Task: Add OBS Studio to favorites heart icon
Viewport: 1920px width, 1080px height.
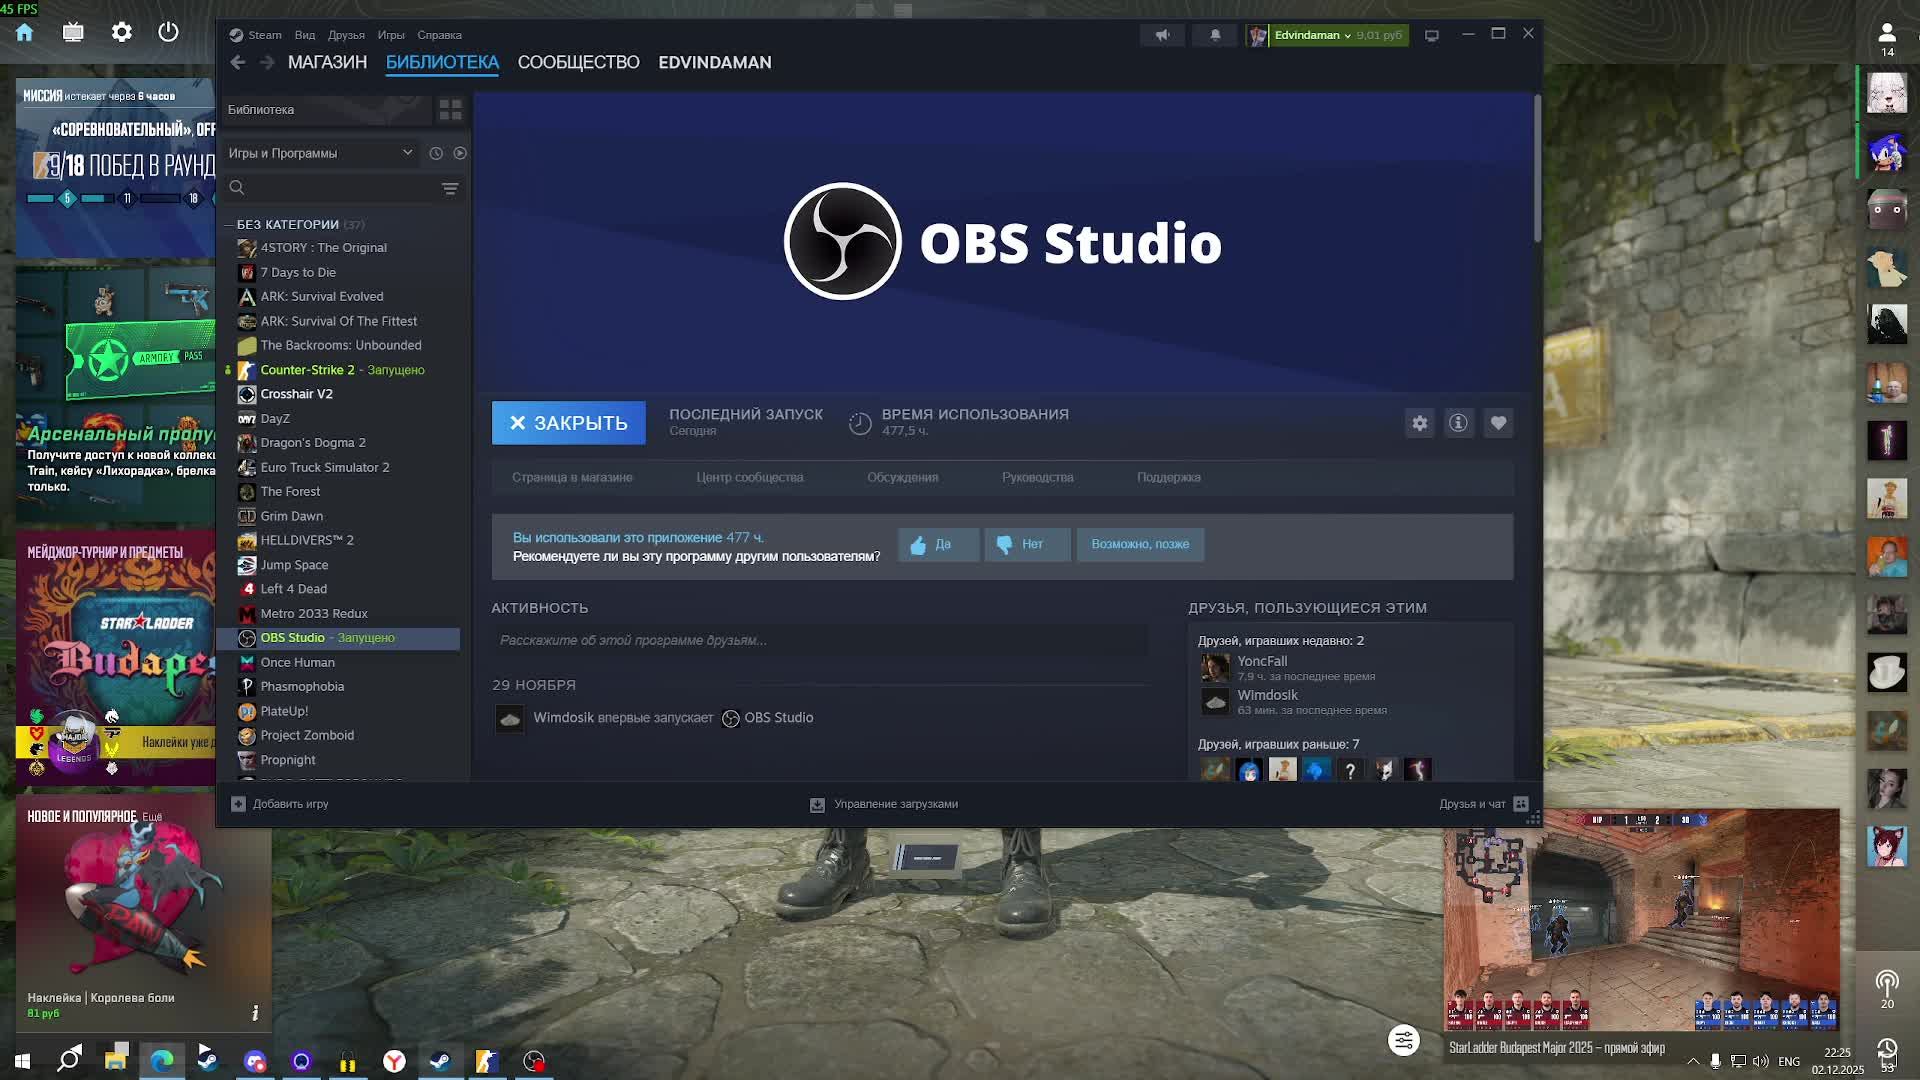Action: tap(1497, 423)
